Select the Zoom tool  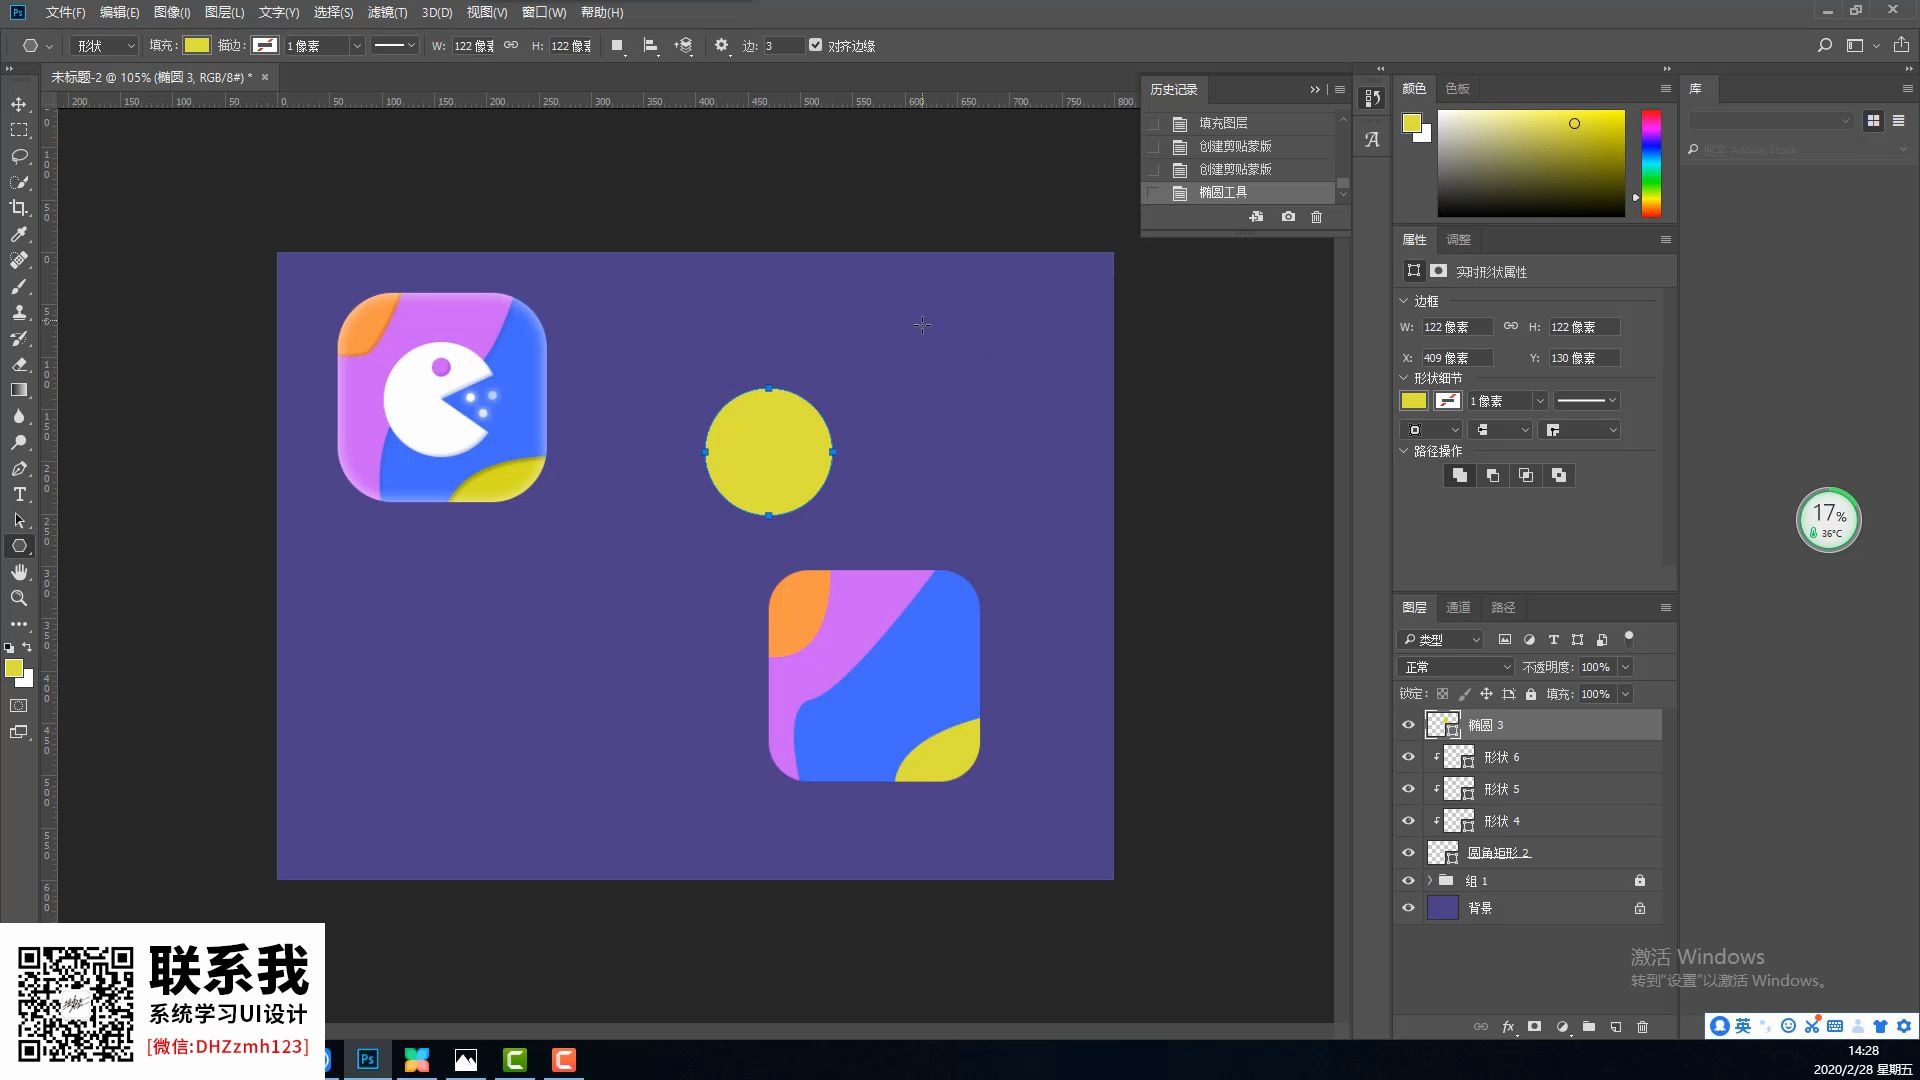[19, 598]
